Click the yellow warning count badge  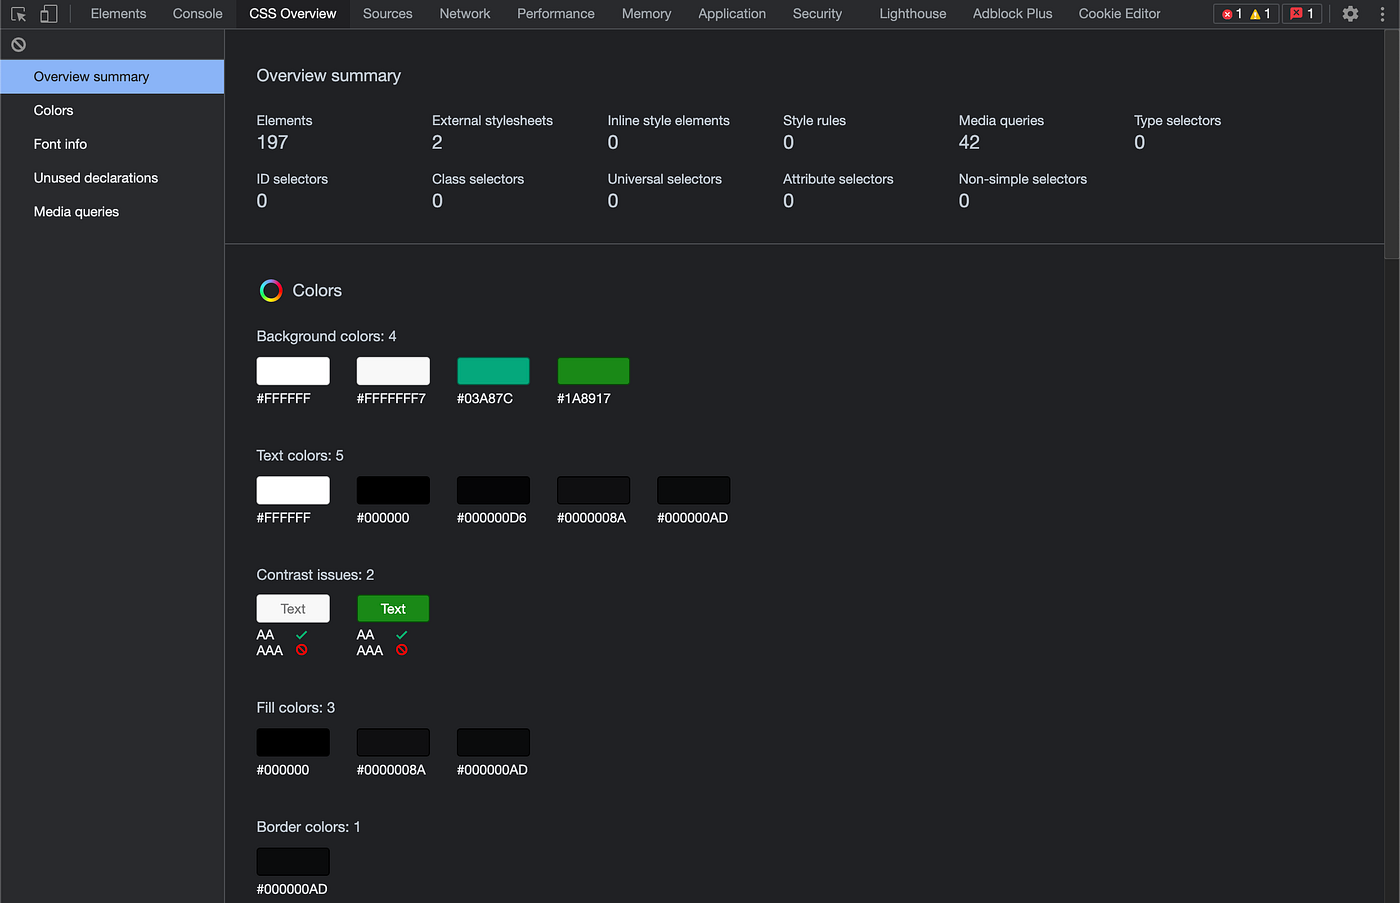click(x=1262, y=14)
